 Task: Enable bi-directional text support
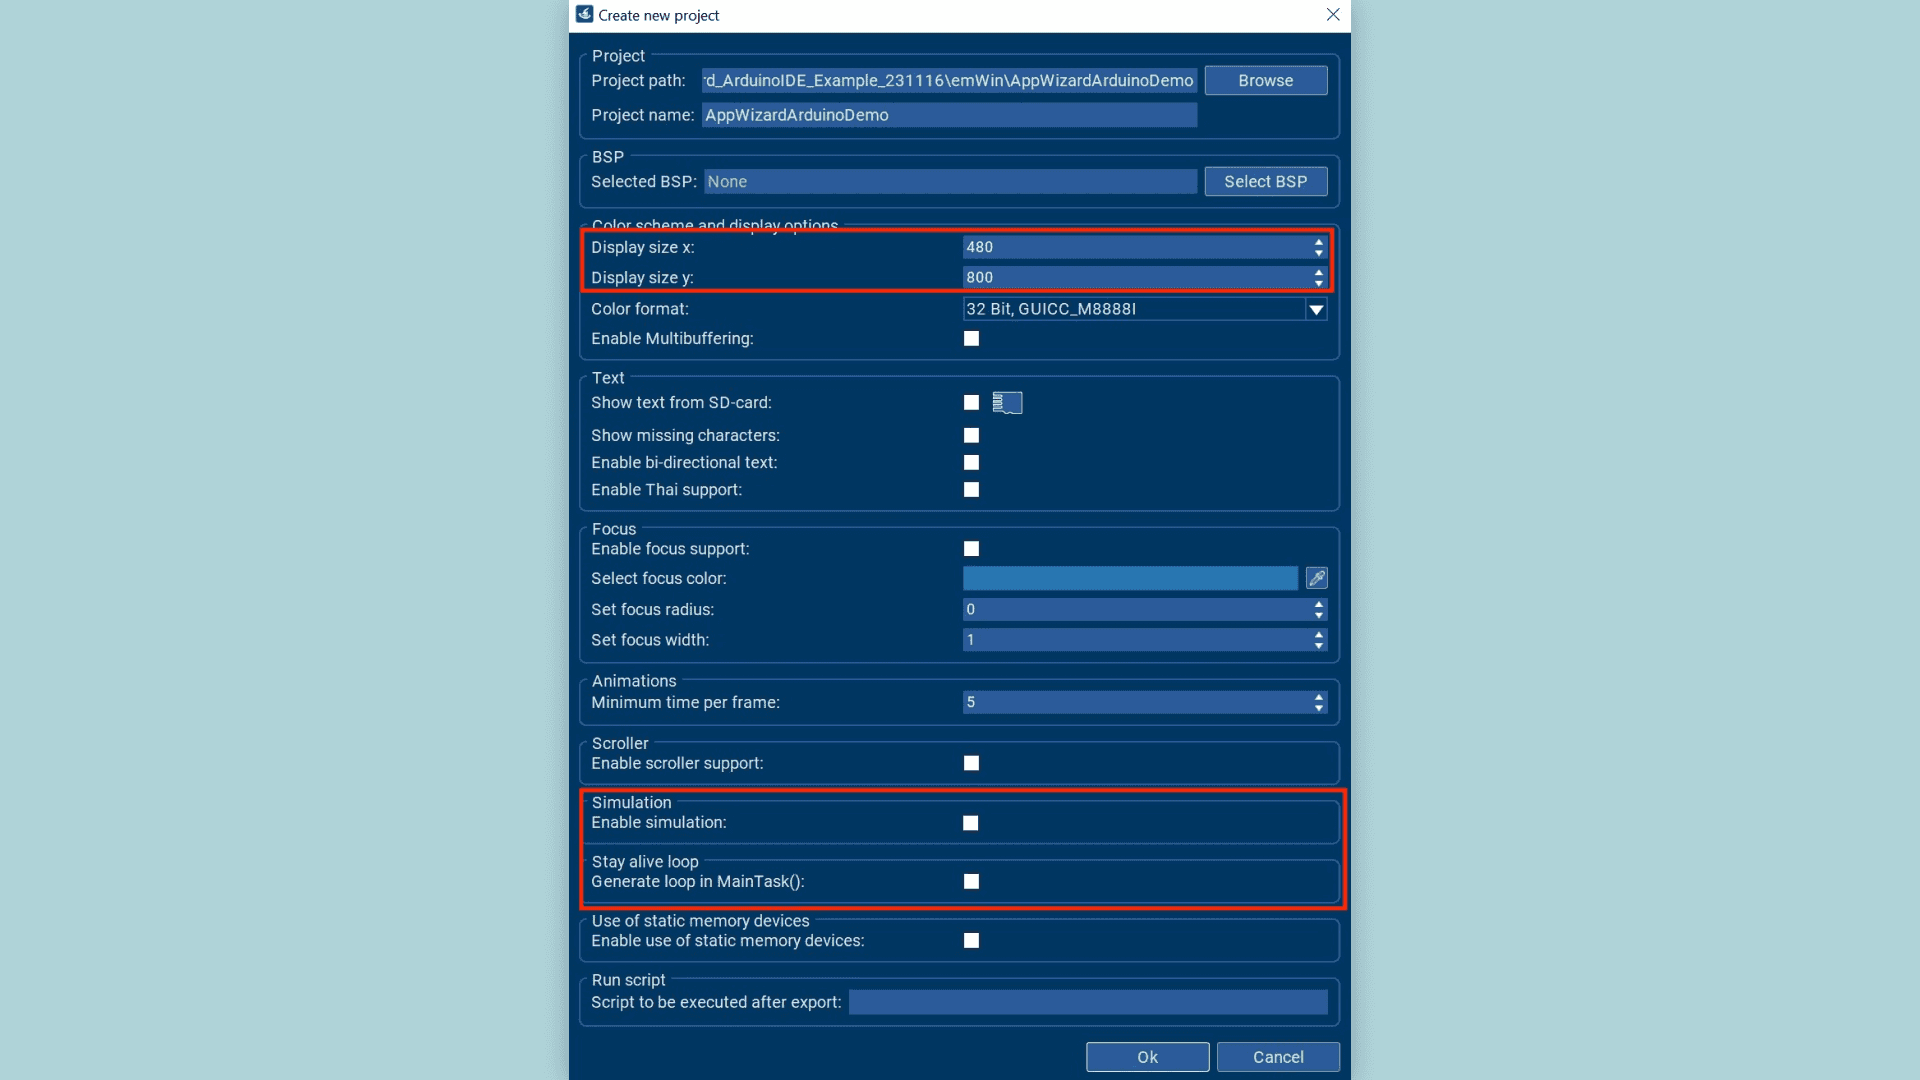pos(971,462)
